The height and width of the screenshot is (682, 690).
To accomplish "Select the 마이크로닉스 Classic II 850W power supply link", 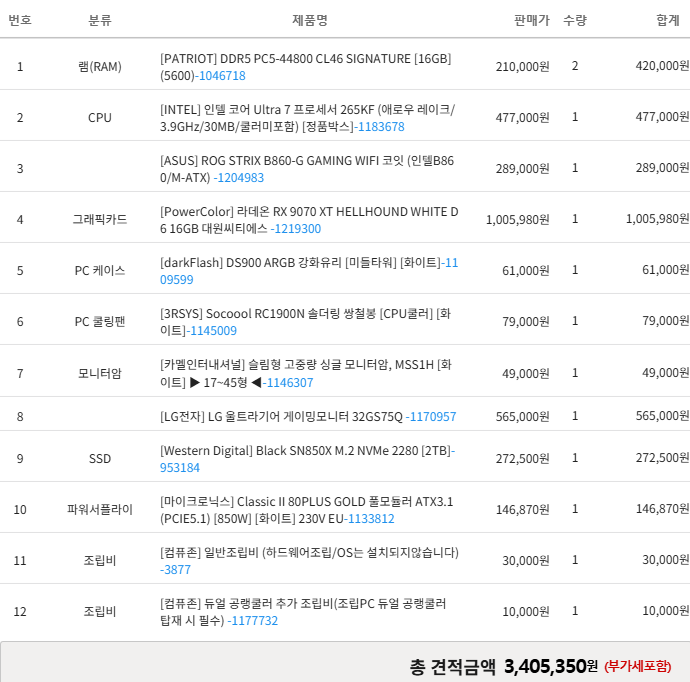I will click(307, 502).
